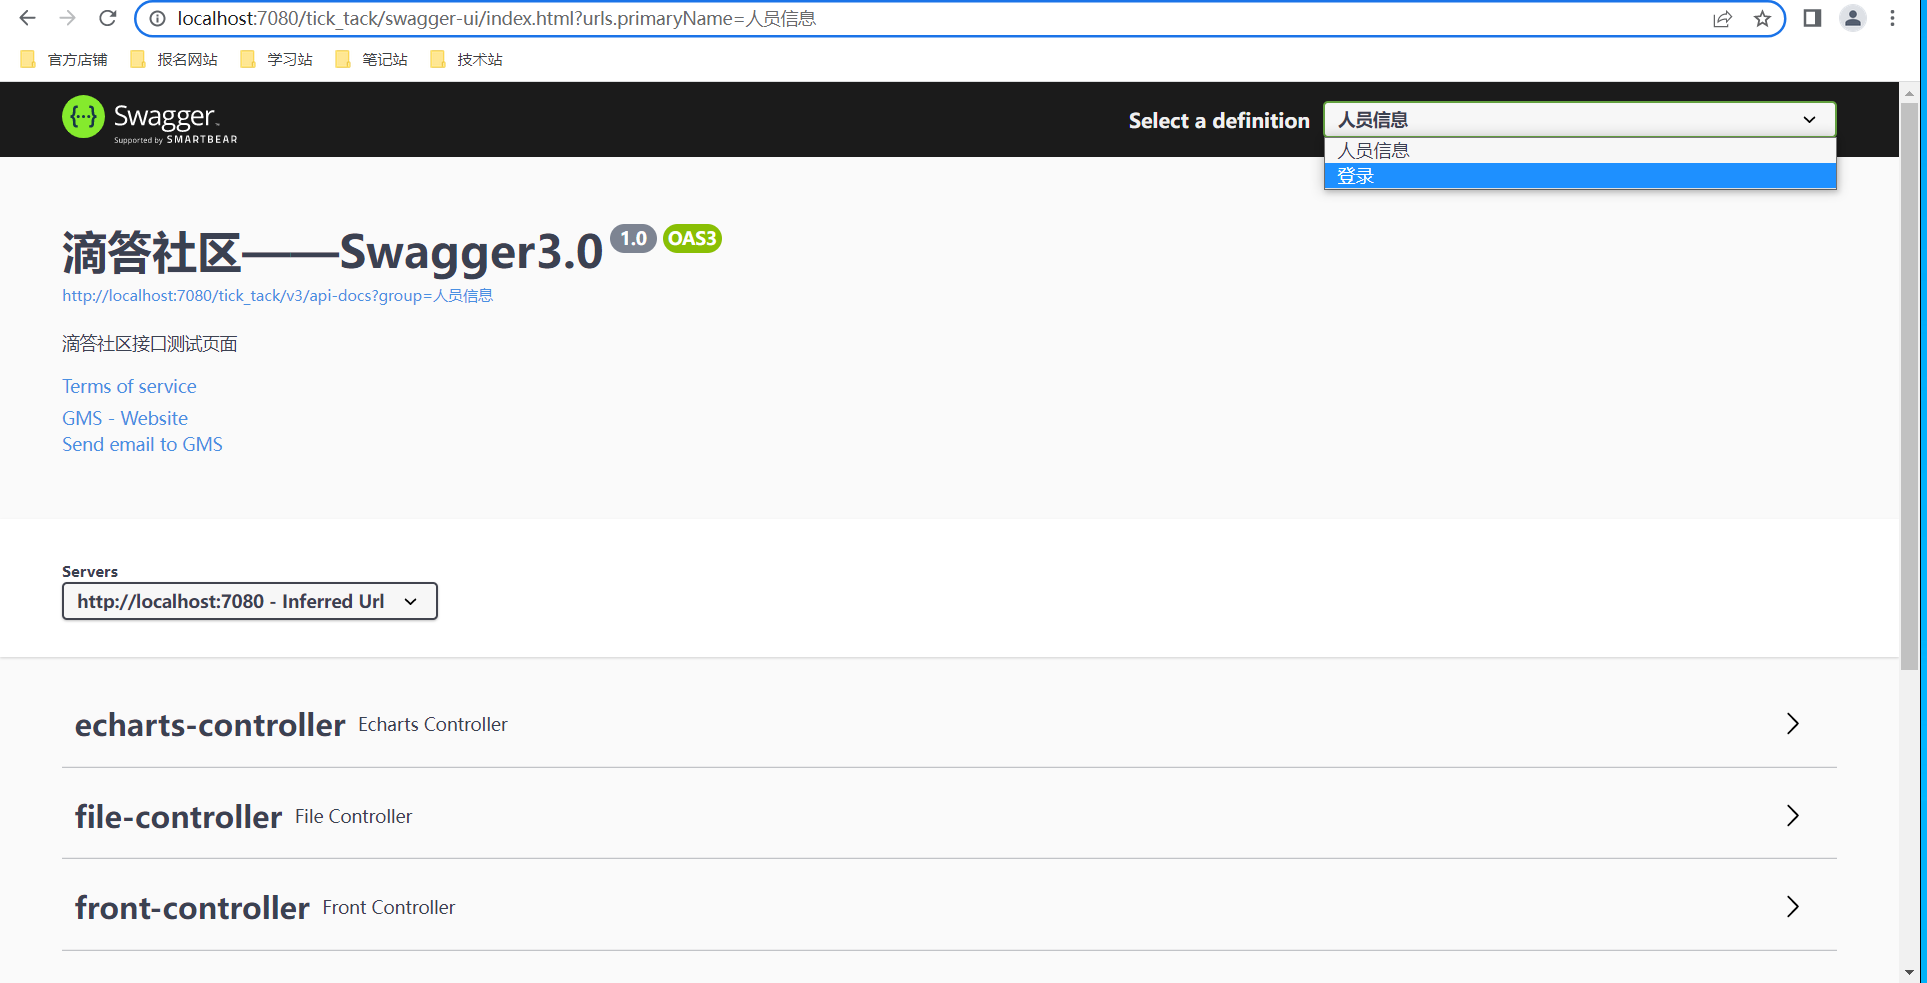Open the Terms of service link
1927x983 pixels.
point(129,386)
